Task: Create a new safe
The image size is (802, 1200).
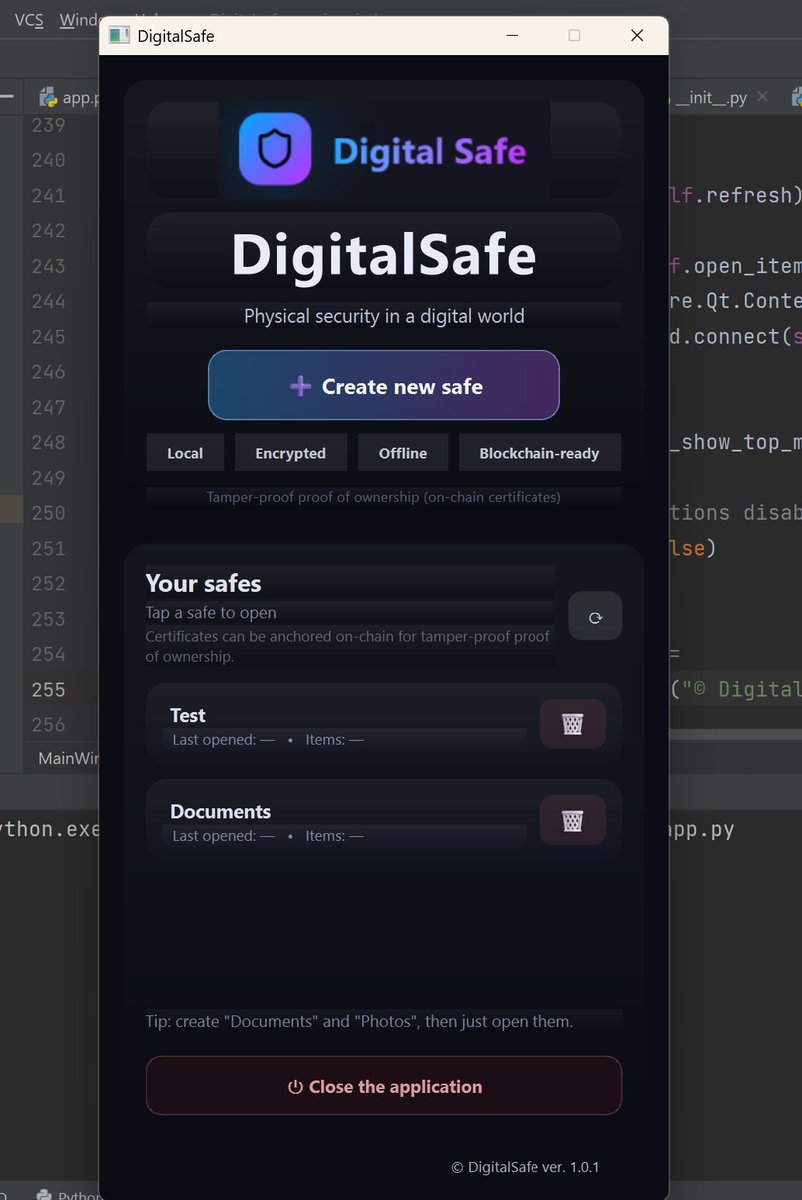Action: click(x=384, y=385)
